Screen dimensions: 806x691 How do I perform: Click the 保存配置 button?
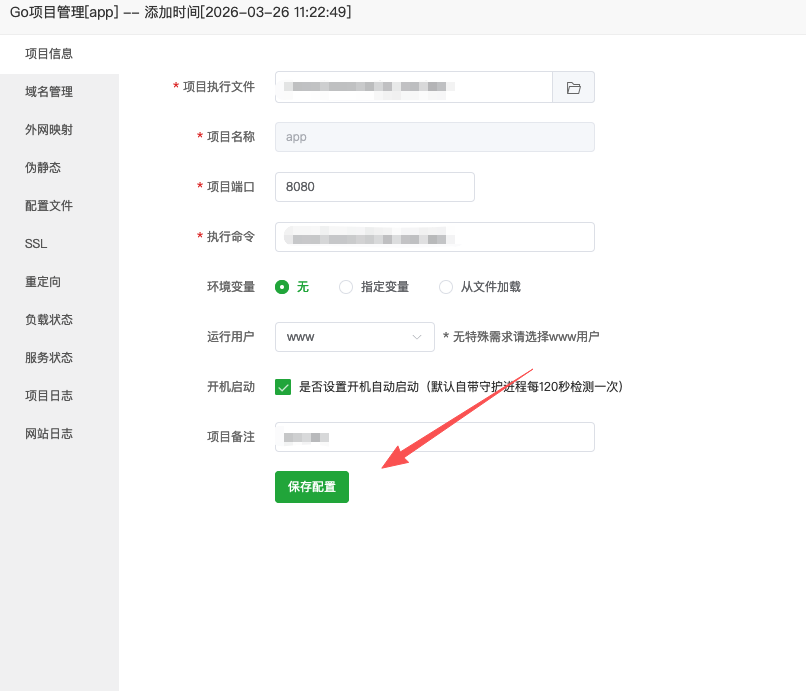[312, 487]
